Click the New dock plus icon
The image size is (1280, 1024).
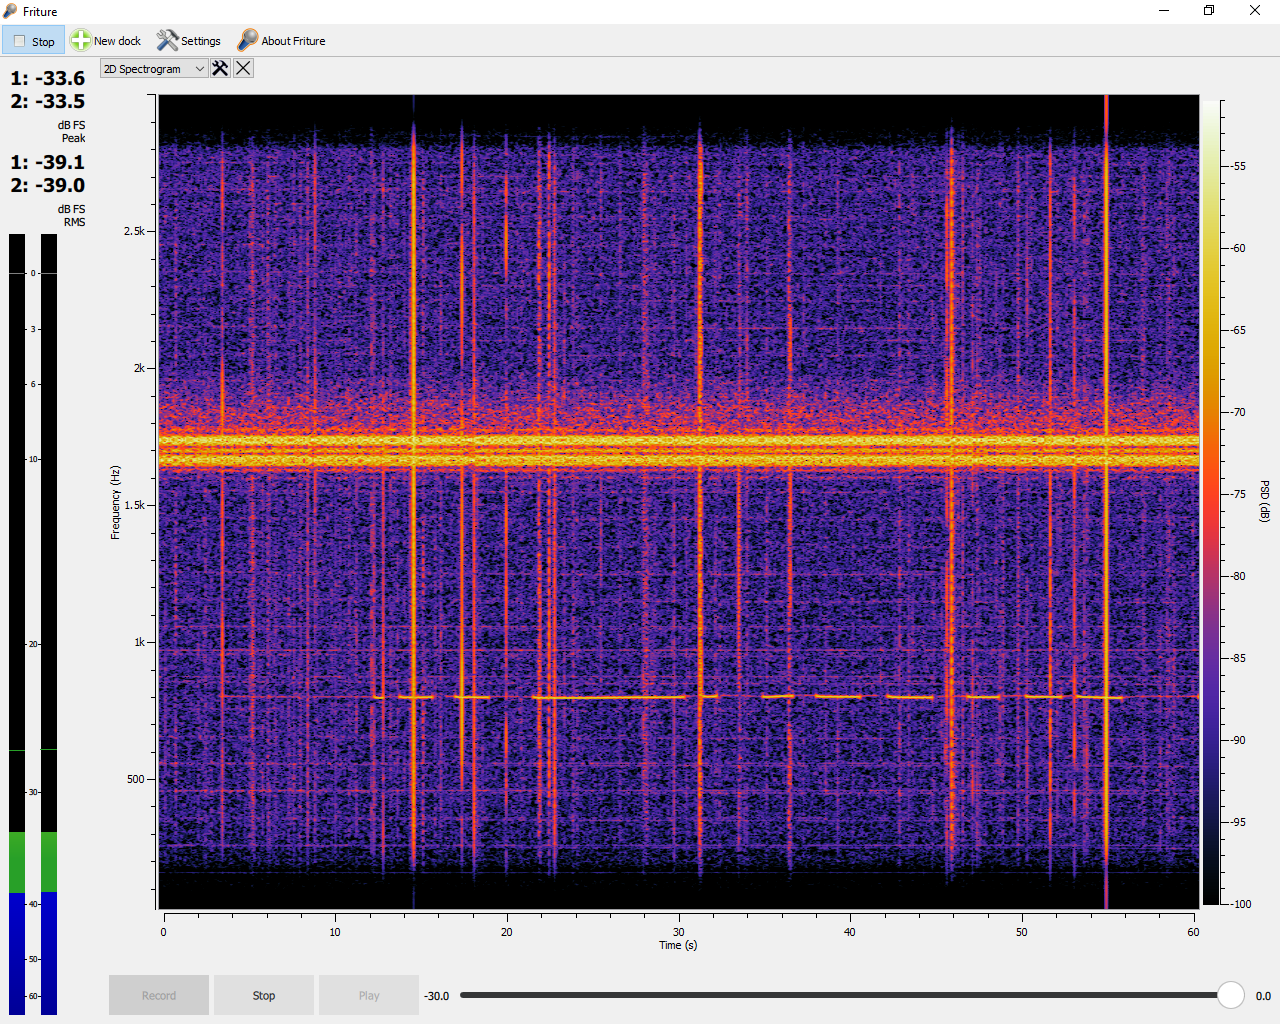click(81, 41)
